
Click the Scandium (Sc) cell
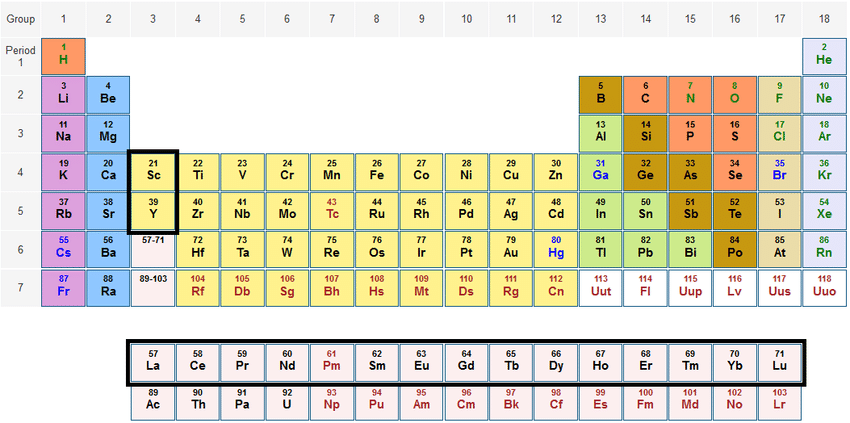pos(153,171)
